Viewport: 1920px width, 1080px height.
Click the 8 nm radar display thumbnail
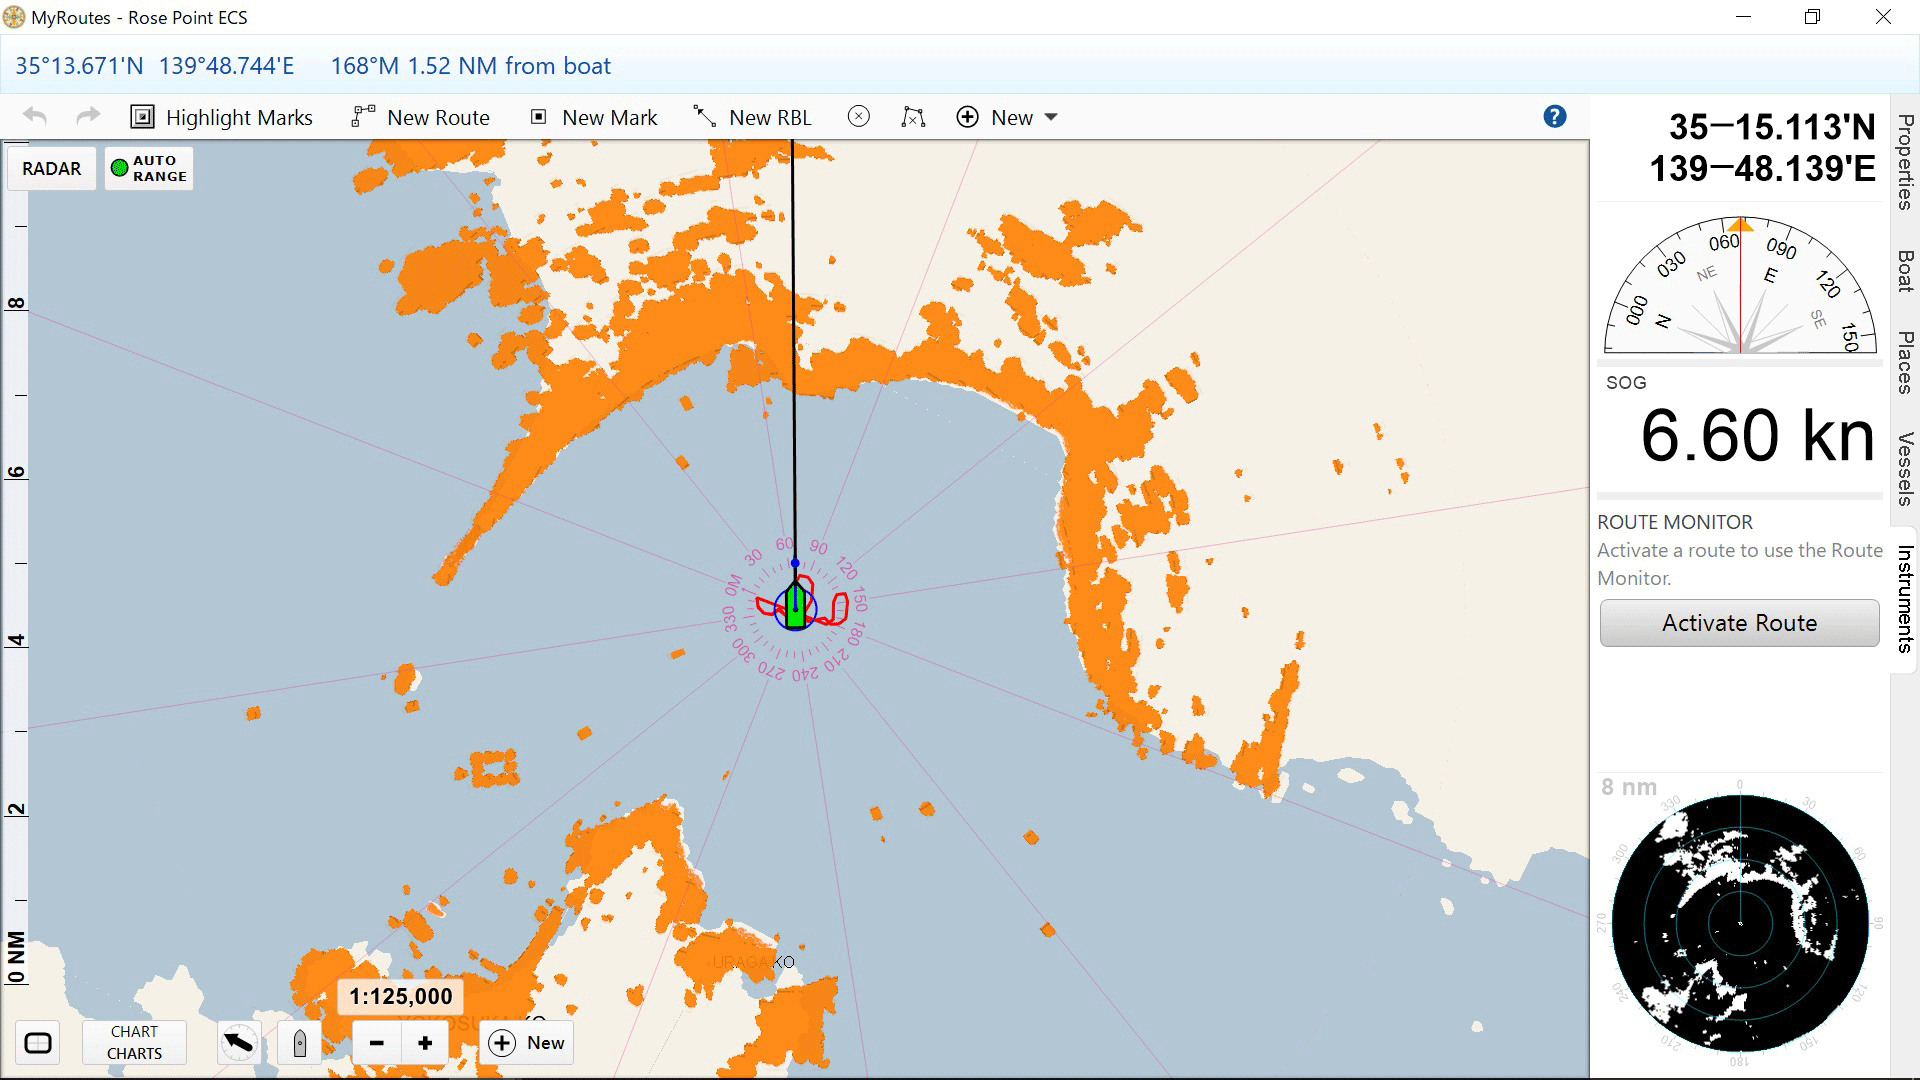coord(1739,922)
